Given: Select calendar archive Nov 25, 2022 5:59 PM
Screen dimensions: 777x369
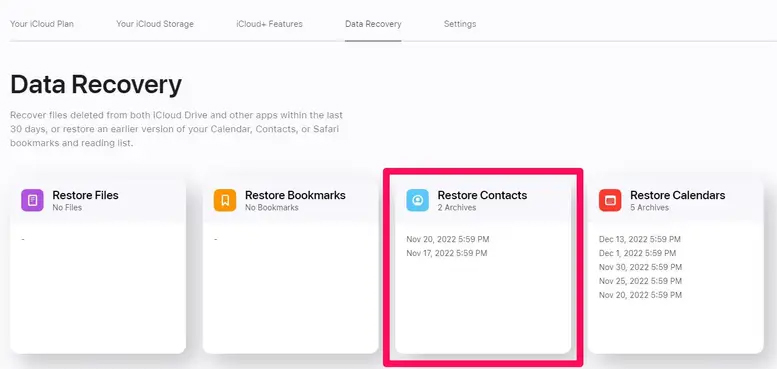Looking at the screenshot, I should point(640,281).
